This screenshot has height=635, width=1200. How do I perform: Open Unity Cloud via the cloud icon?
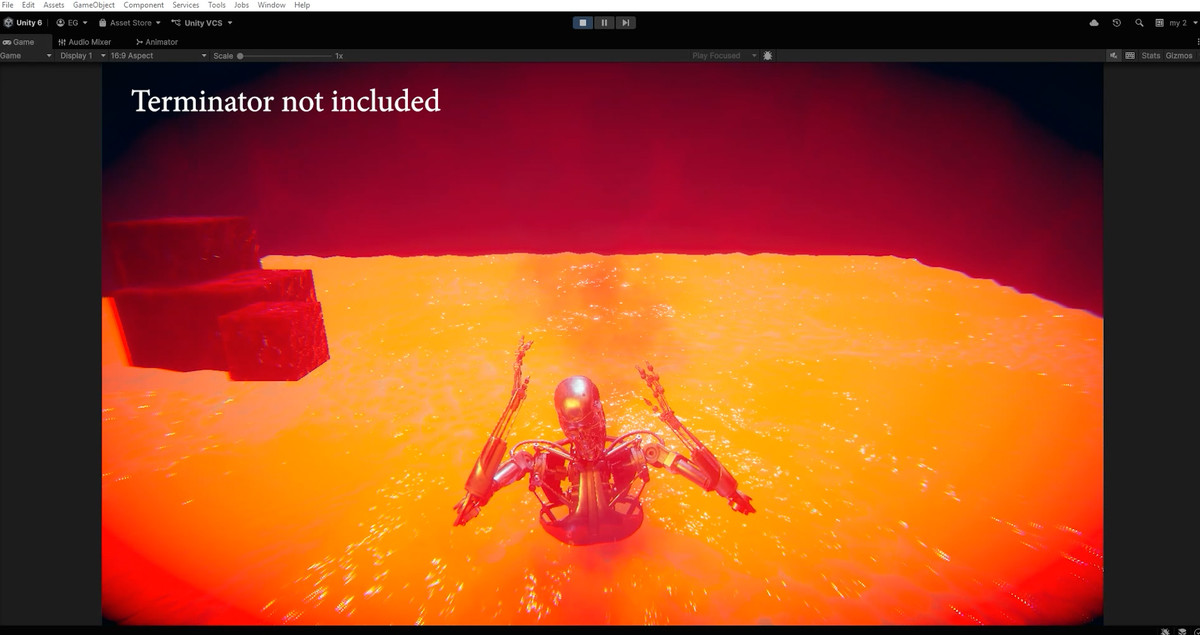point(1094,22)
